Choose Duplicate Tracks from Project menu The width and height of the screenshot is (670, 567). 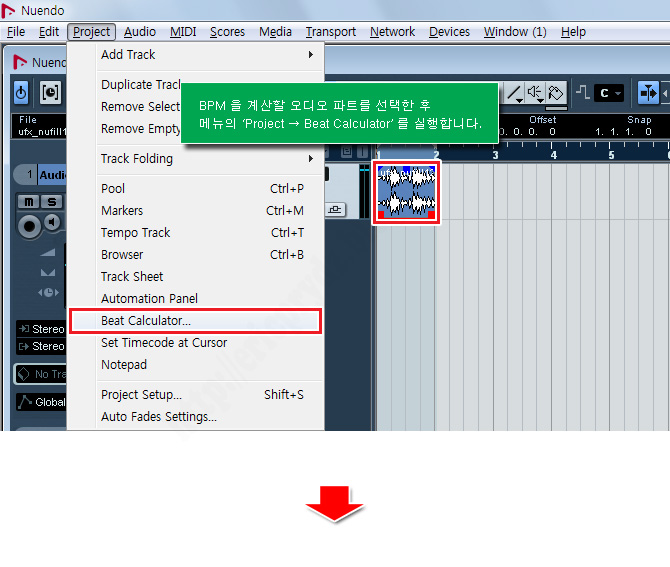point(141,85)
